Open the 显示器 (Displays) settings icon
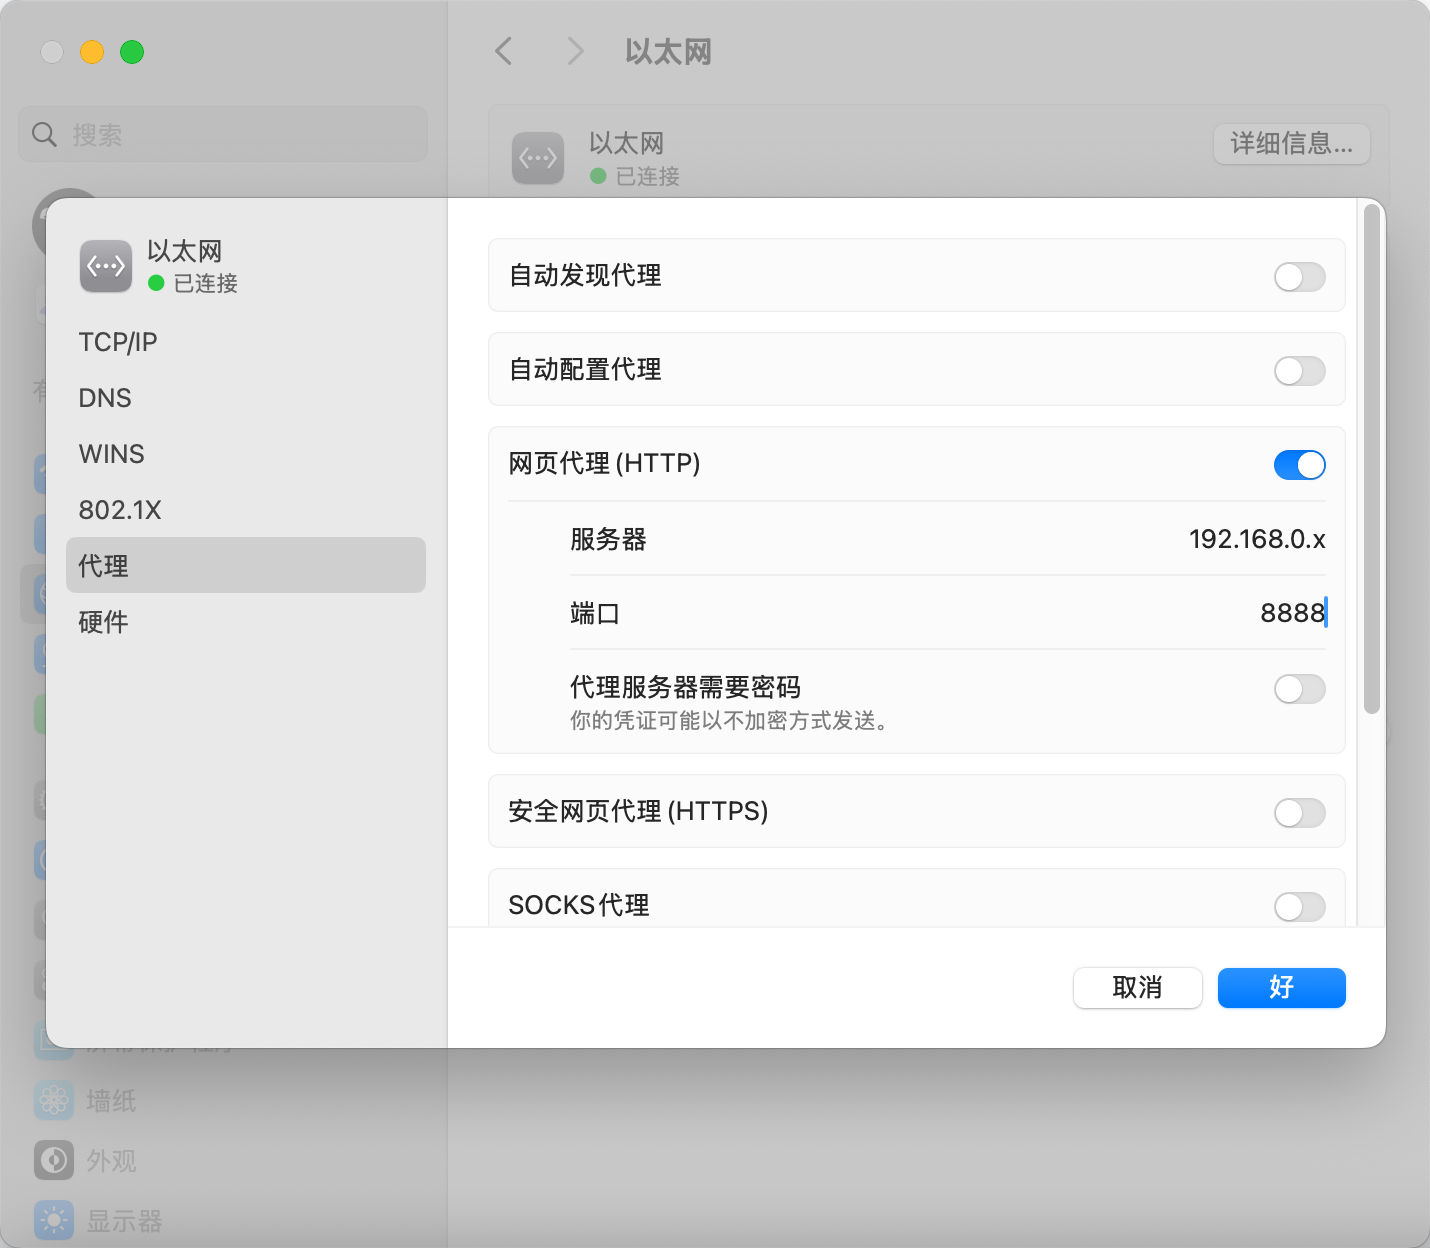The width and height of the screenshot is (1430, 1248). 53,1220
